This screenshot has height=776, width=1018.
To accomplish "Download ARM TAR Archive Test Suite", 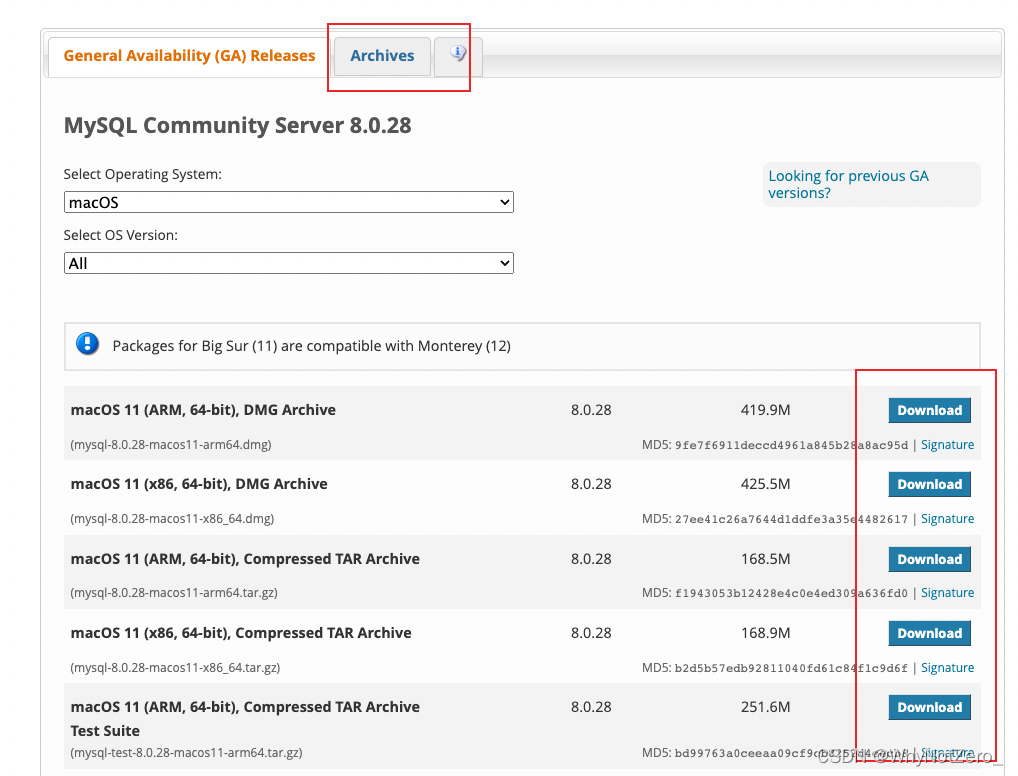I will (929, 707).
